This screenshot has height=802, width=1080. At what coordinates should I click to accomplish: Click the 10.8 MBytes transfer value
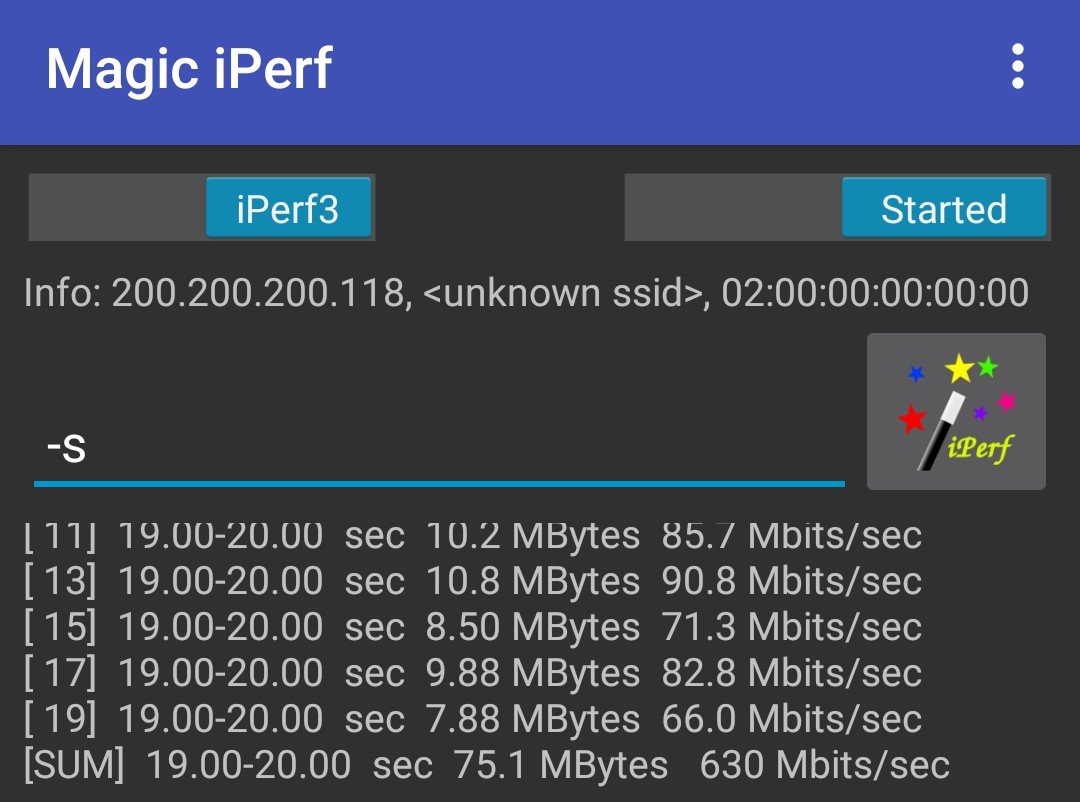coord(533,581)
